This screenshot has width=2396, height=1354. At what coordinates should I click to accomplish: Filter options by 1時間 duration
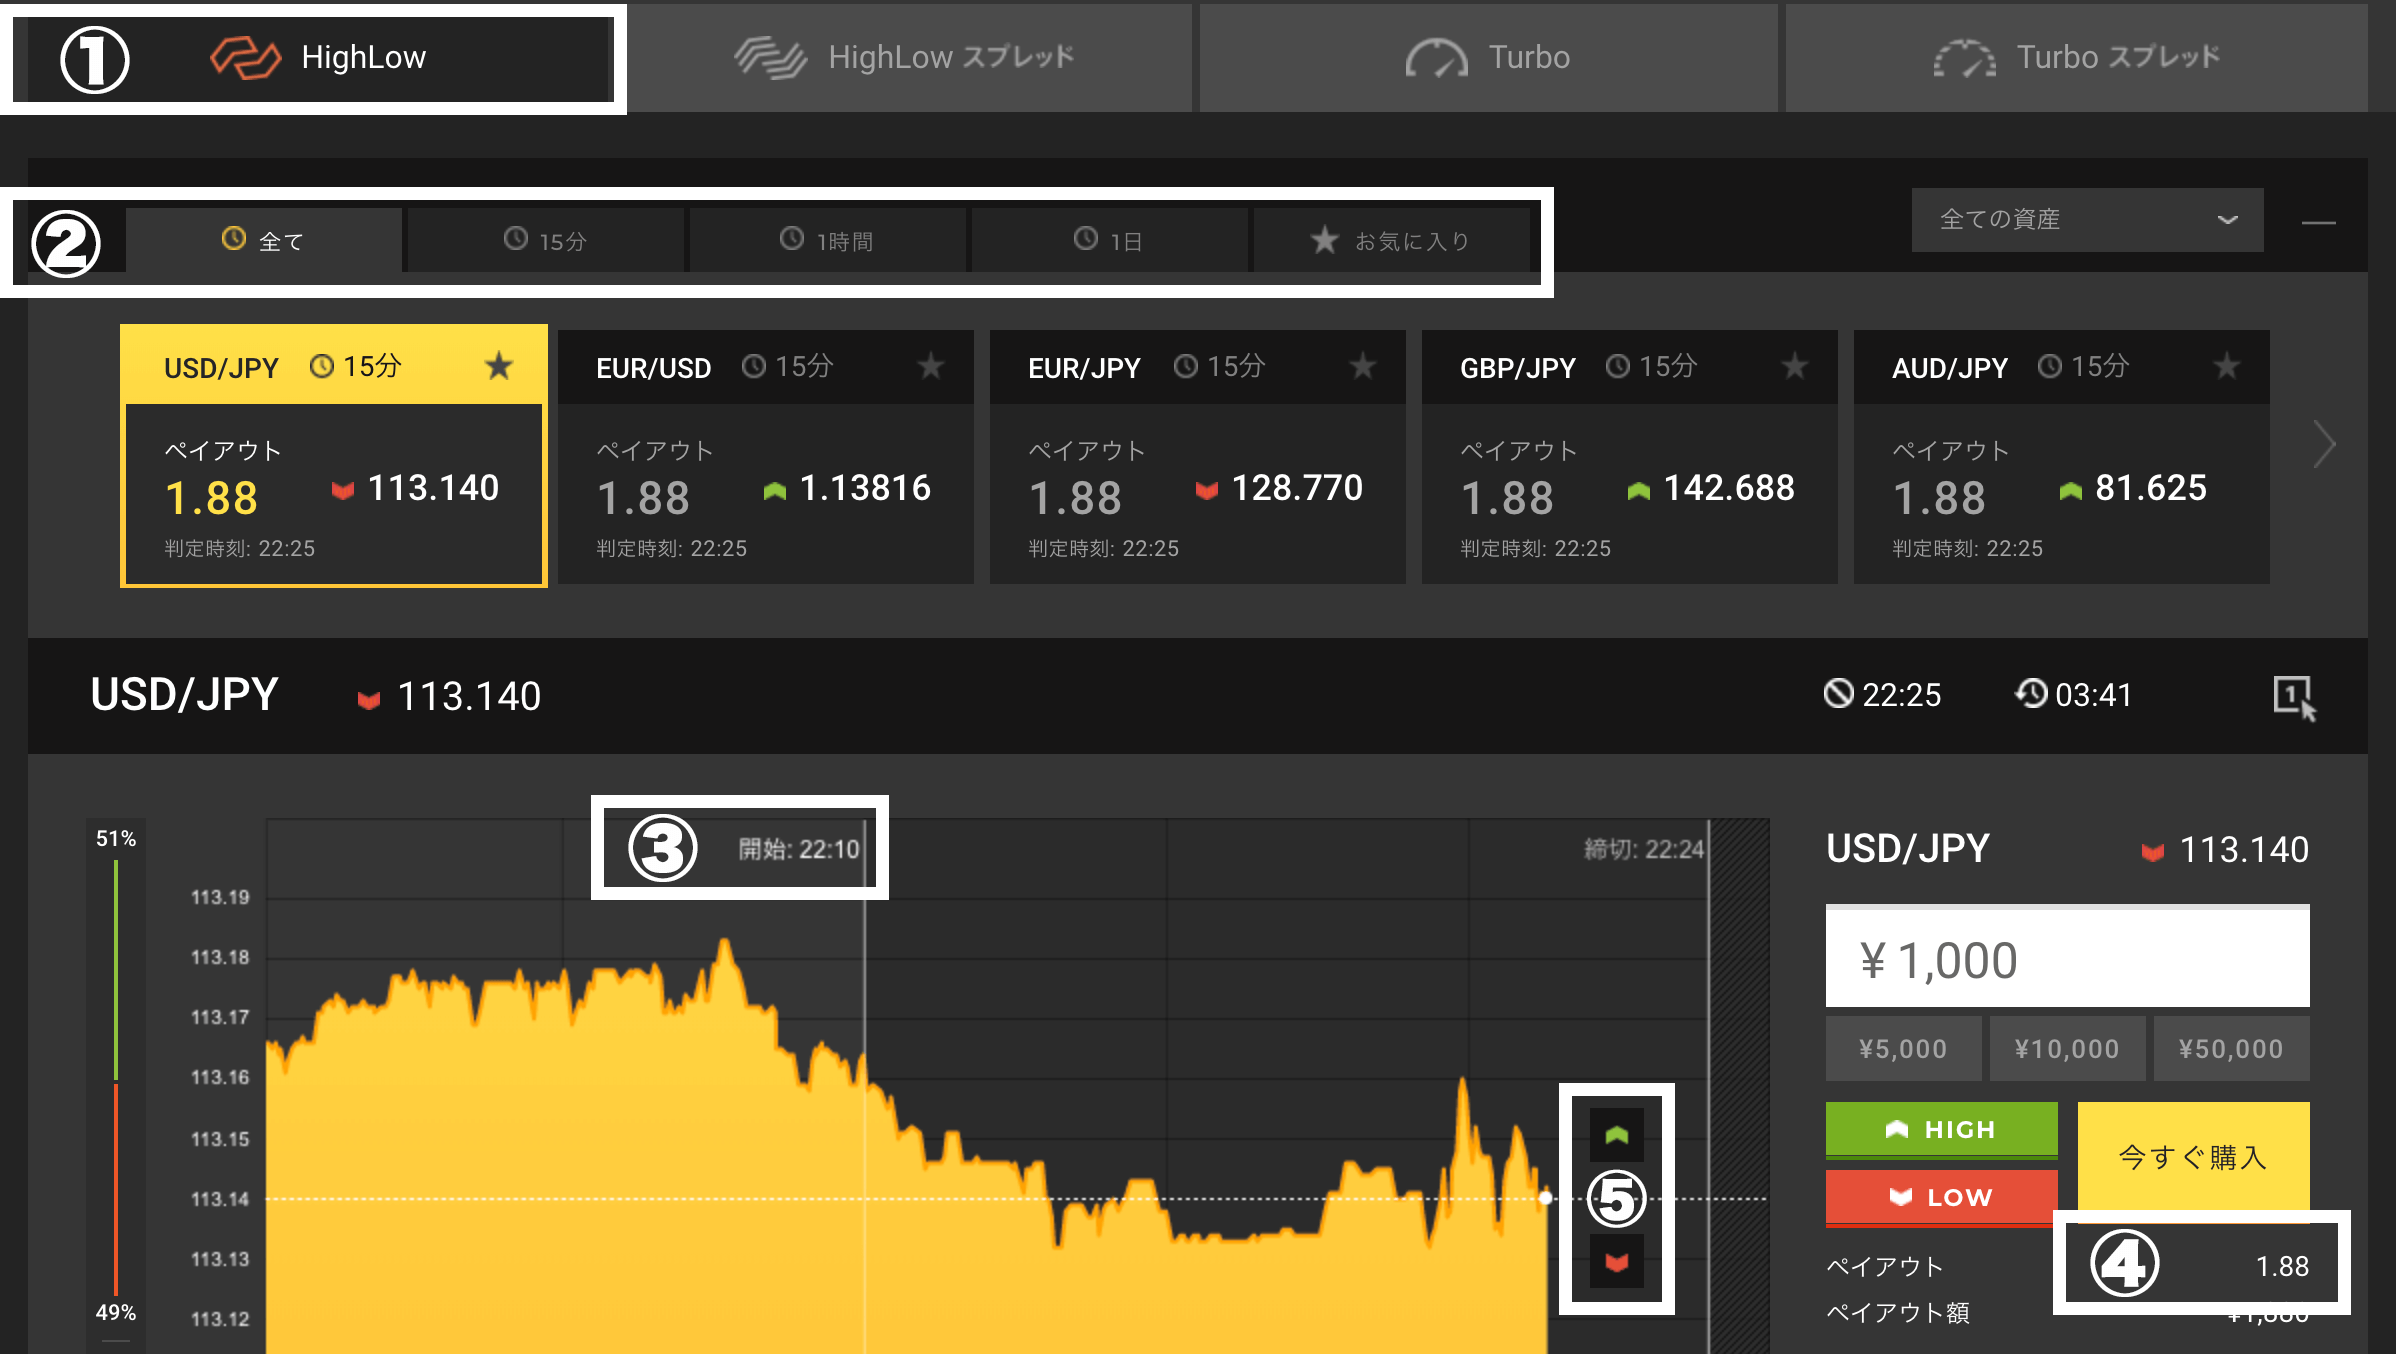[828, 241]
